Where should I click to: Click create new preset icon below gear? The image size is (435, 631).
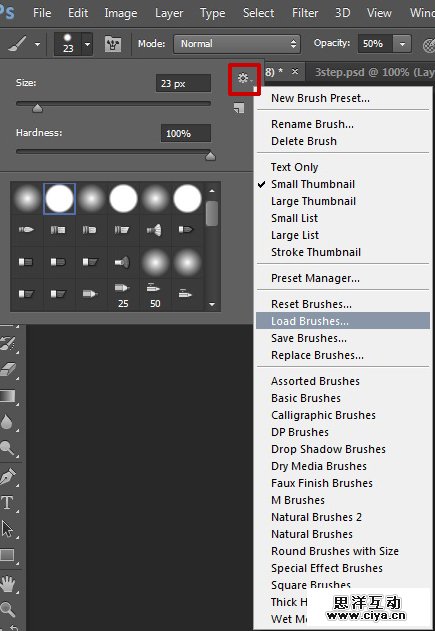239,108
